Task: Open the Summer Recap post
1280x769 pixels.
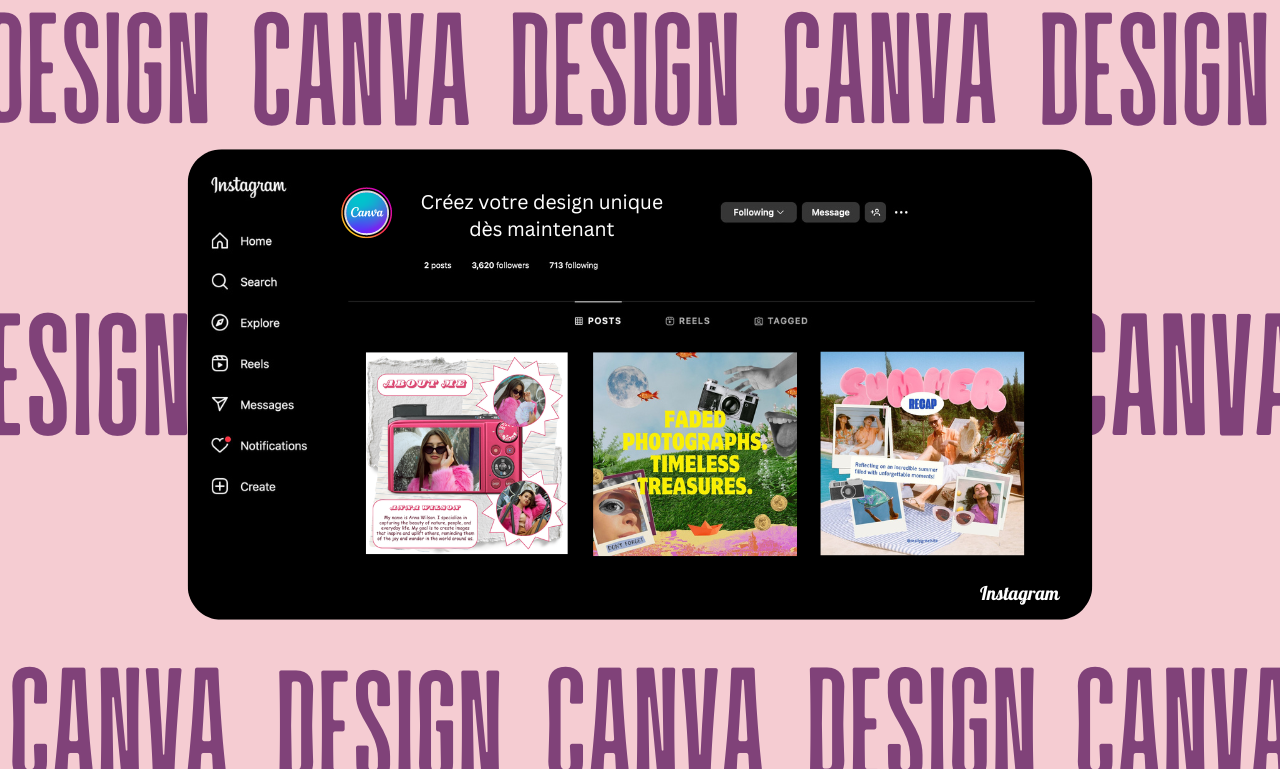Action: (x=922, y=453)
